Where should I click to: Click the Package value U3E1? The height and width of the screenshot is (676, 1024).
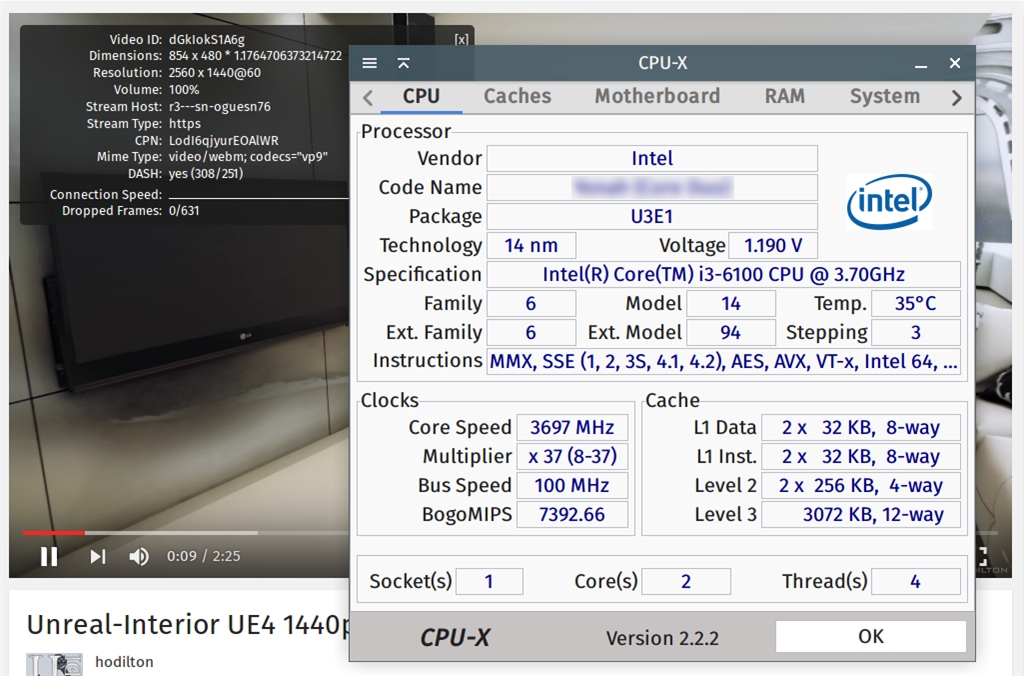click(x=652, y=216)
